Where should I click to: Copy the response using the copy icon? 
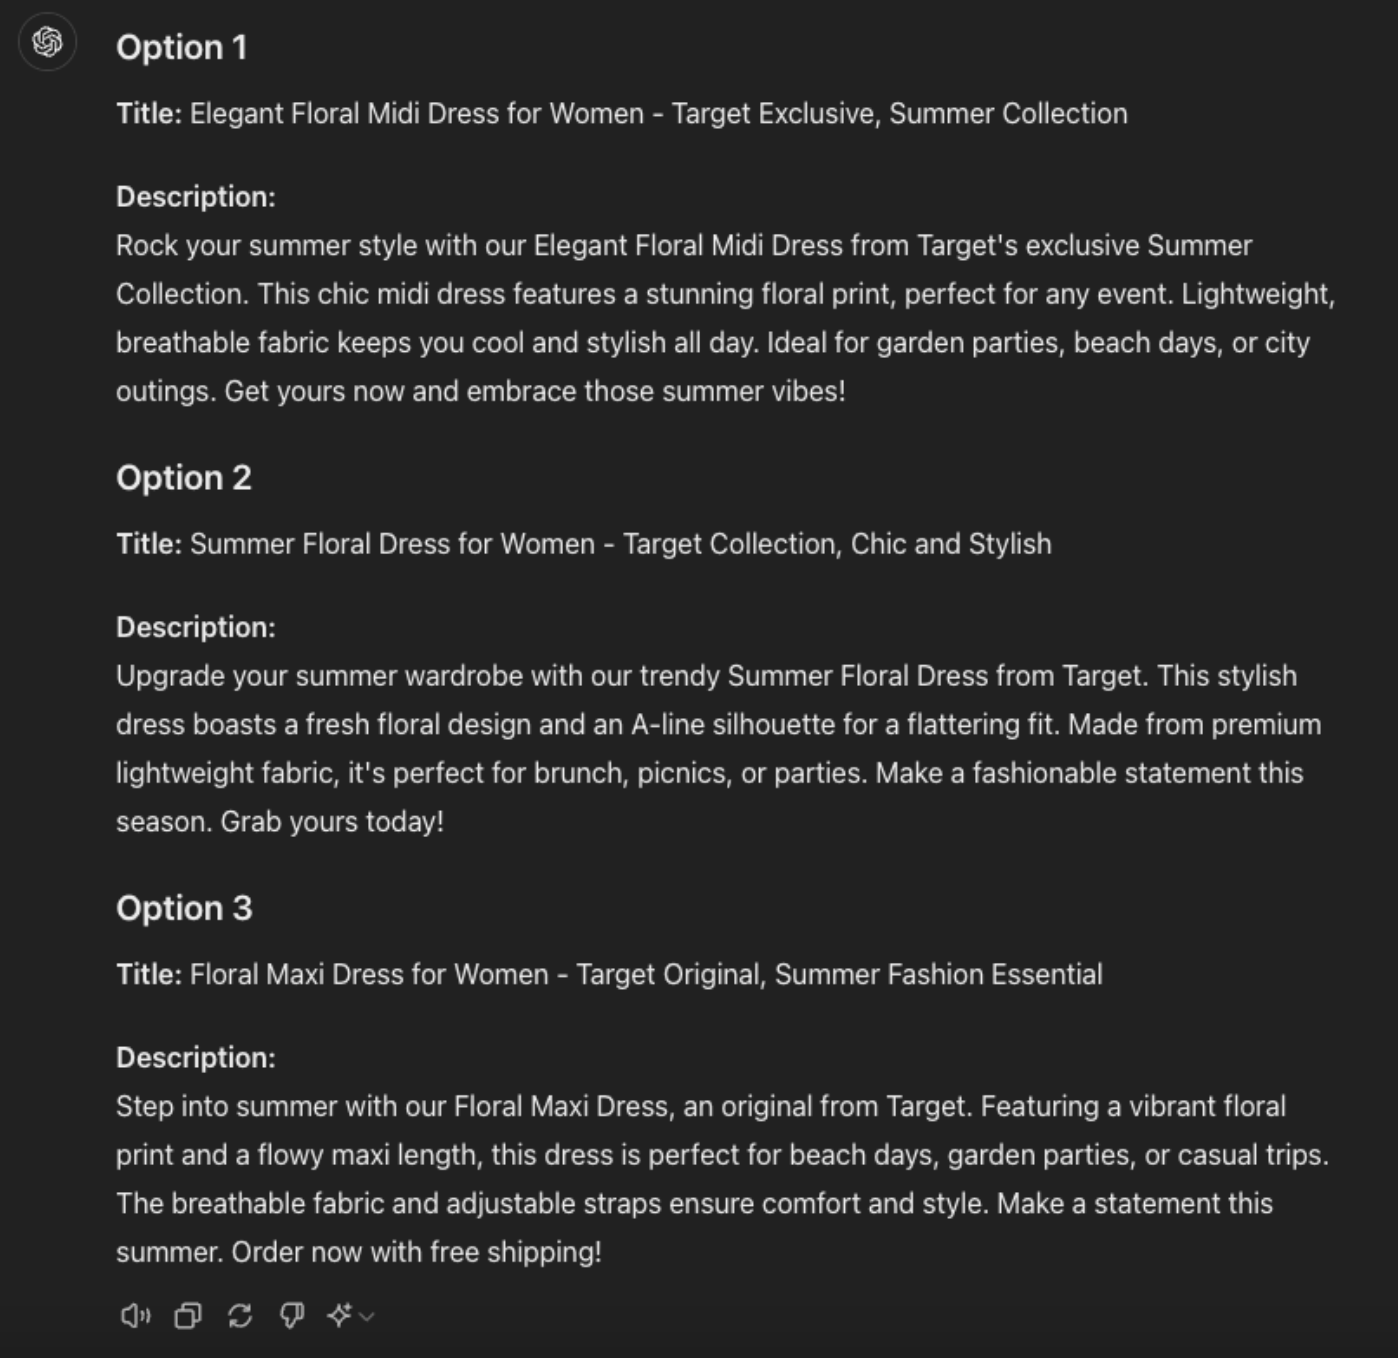pos(188,1316)
